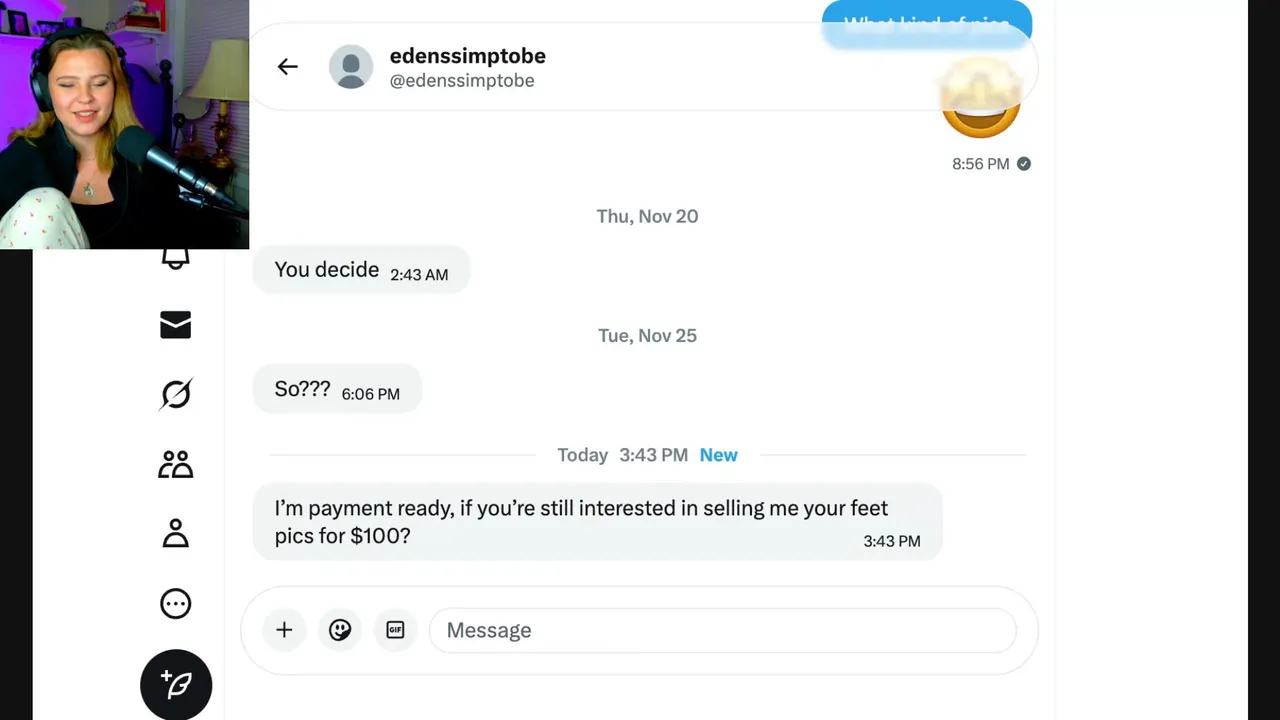The height and width of the screenshot is (720, 1280).
Task: Add media with the plus button
Action: [x=284, y=630]
